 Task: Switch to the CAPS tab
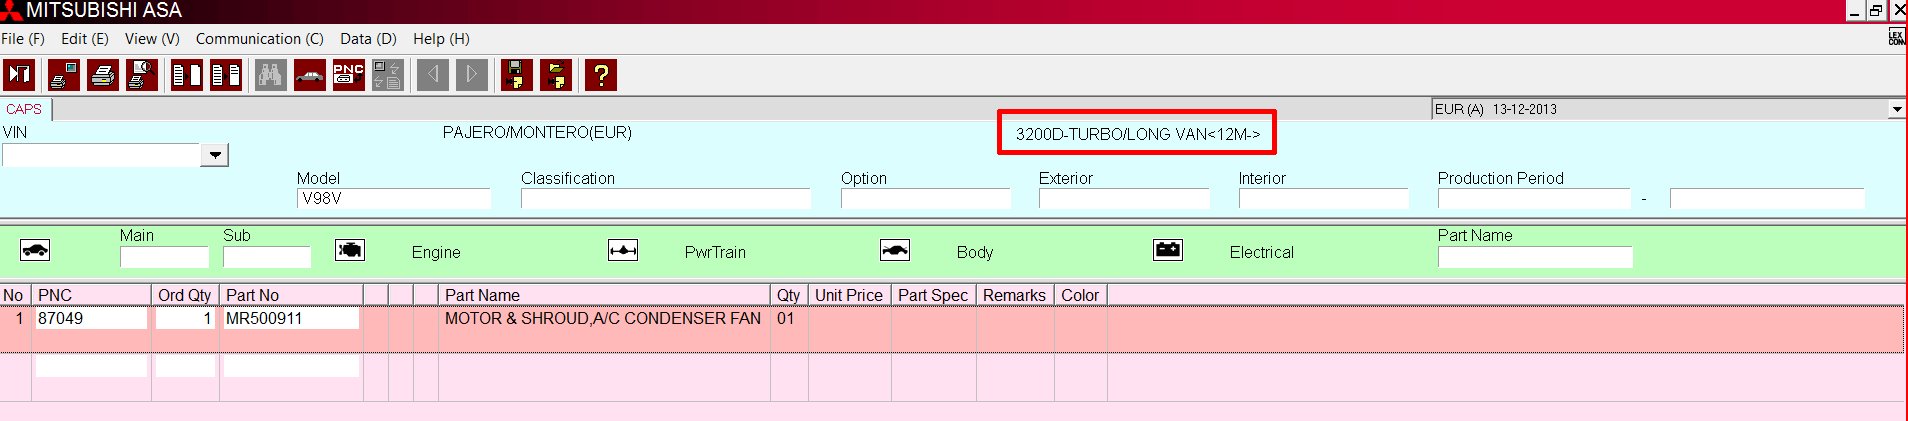pos(24,109)
